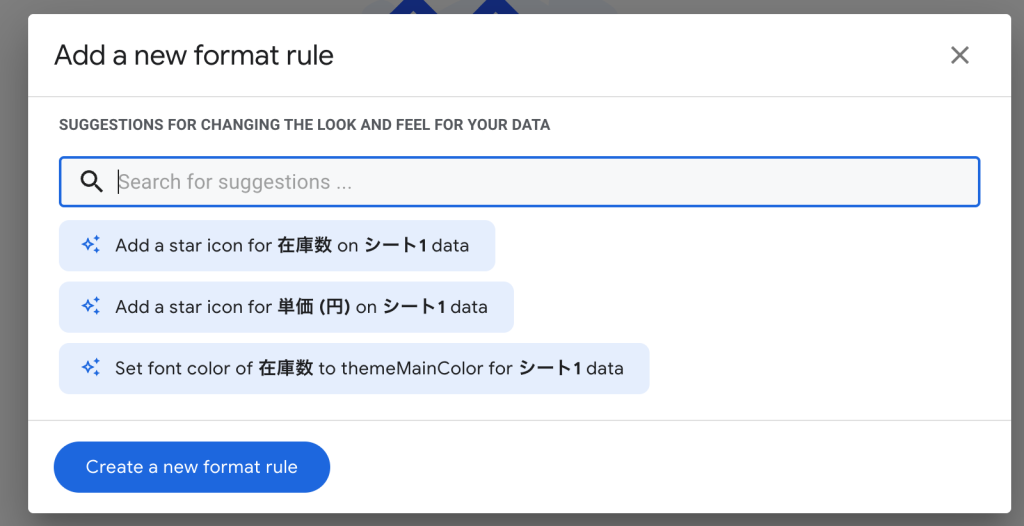Click the Suggestions for changing look heading
The width and height of the screenshot is (1024, 526).
(304, 126)
